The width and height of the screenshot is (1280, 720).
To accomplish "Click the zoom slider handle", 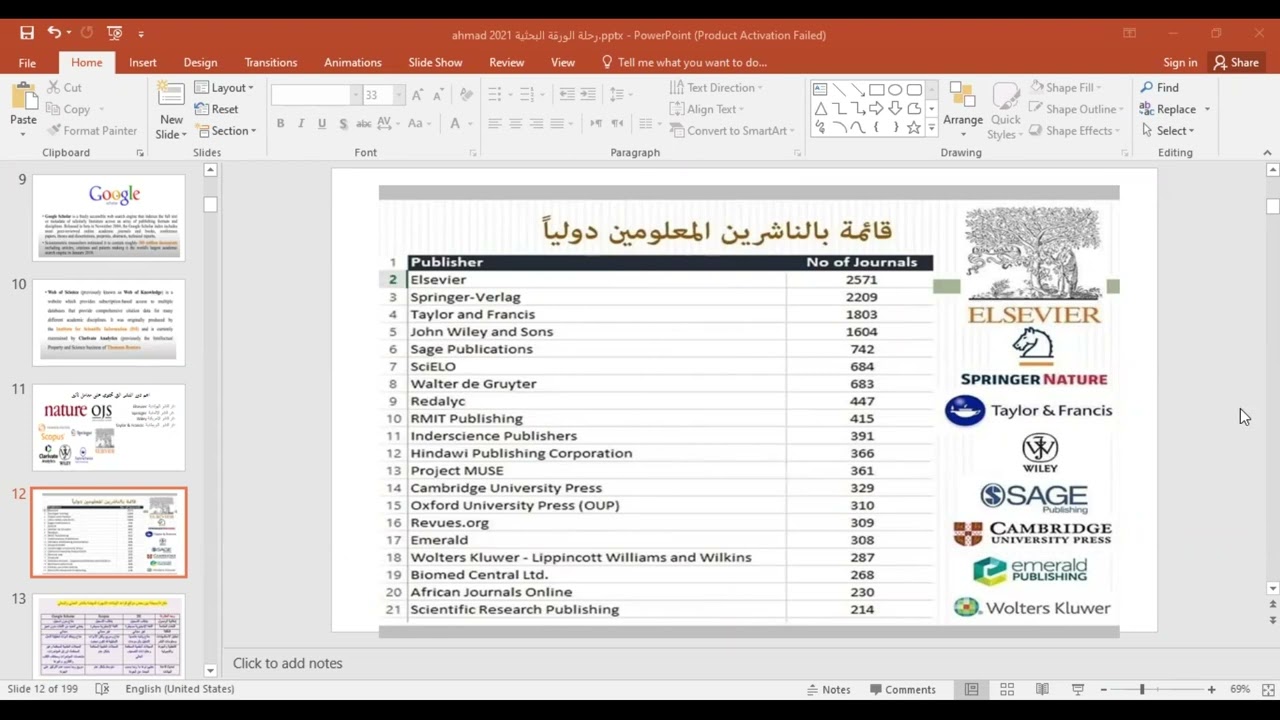I will click(x=1142, y=689).
